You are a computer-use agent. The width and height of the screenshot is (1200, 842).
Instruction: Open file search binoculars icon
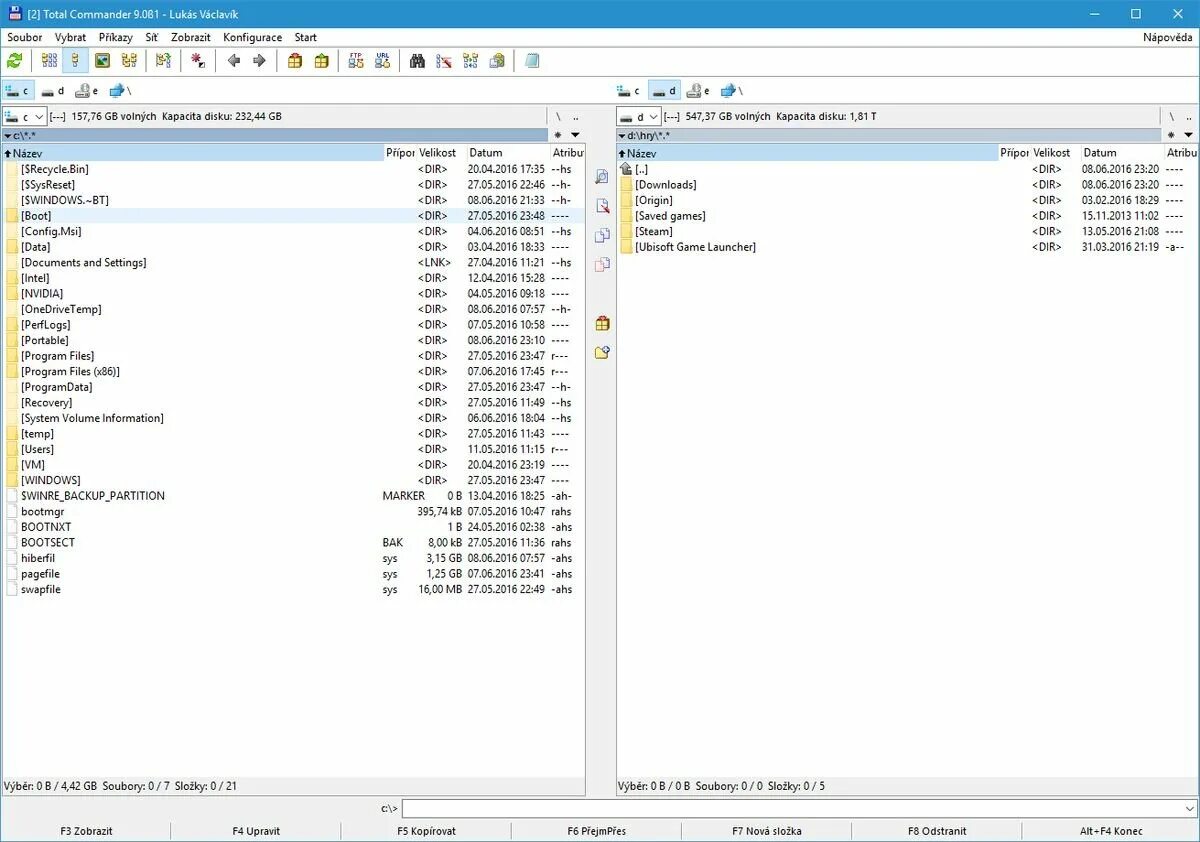coord(417,61)
